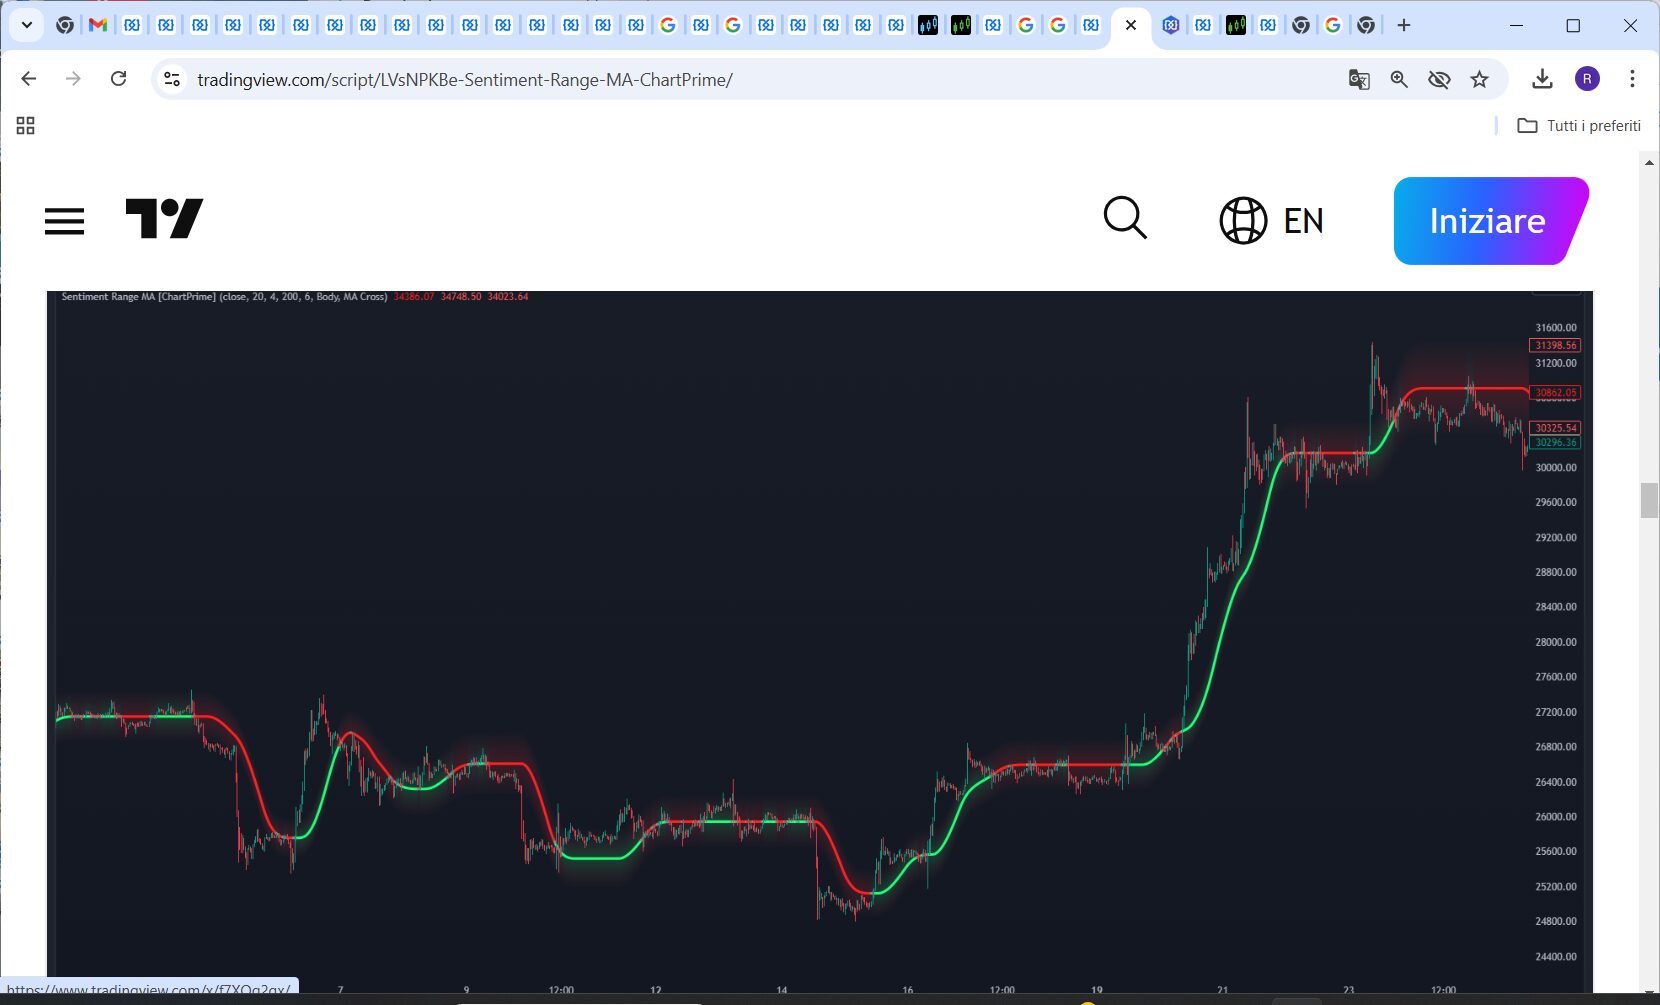The image size is (1660, 1005).
Task: Click the 31200.00 price axis label
Action: click(1556, 364)
